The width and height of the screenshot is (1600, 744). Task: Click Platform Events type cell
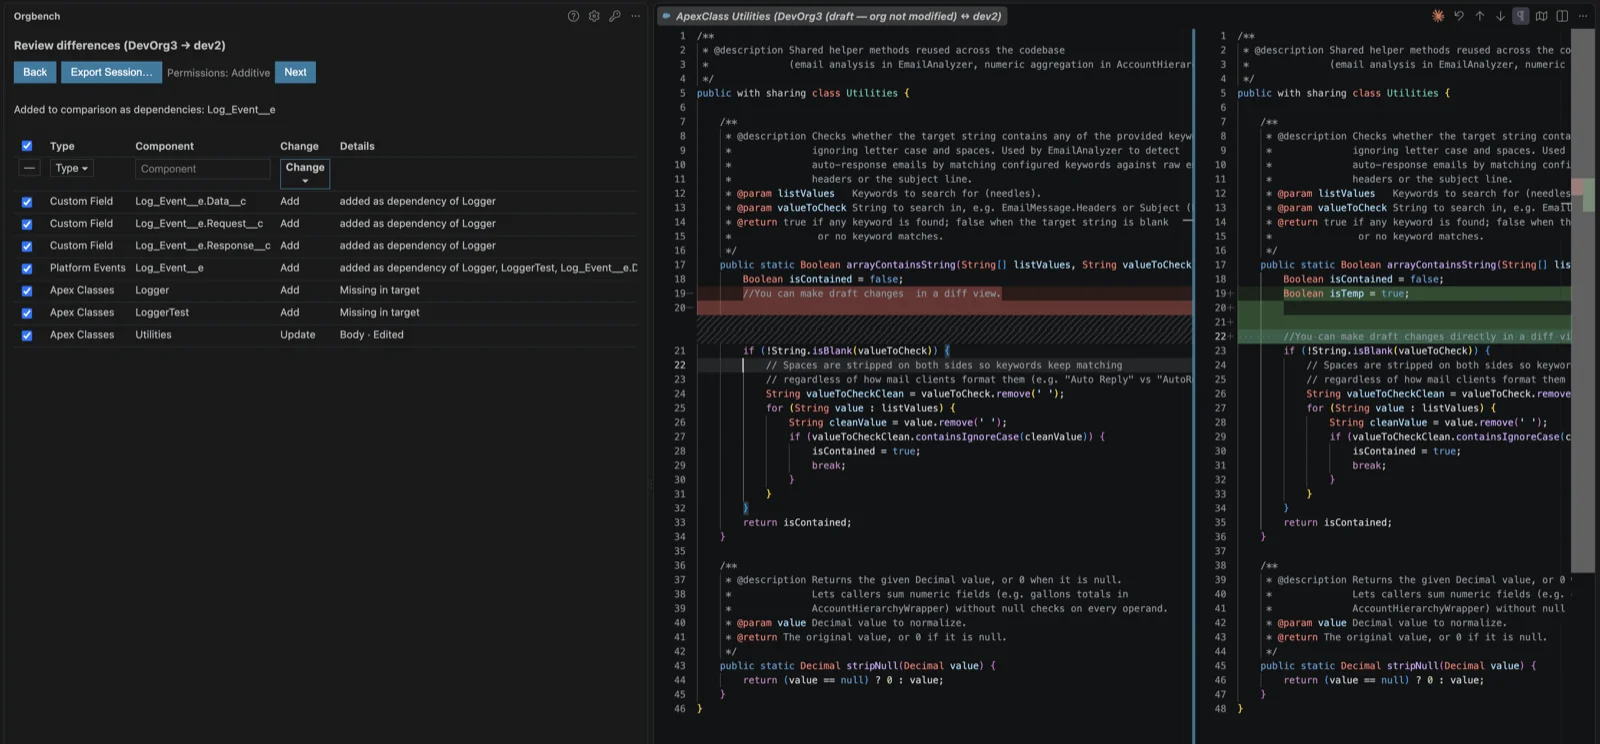coord(88,268)
